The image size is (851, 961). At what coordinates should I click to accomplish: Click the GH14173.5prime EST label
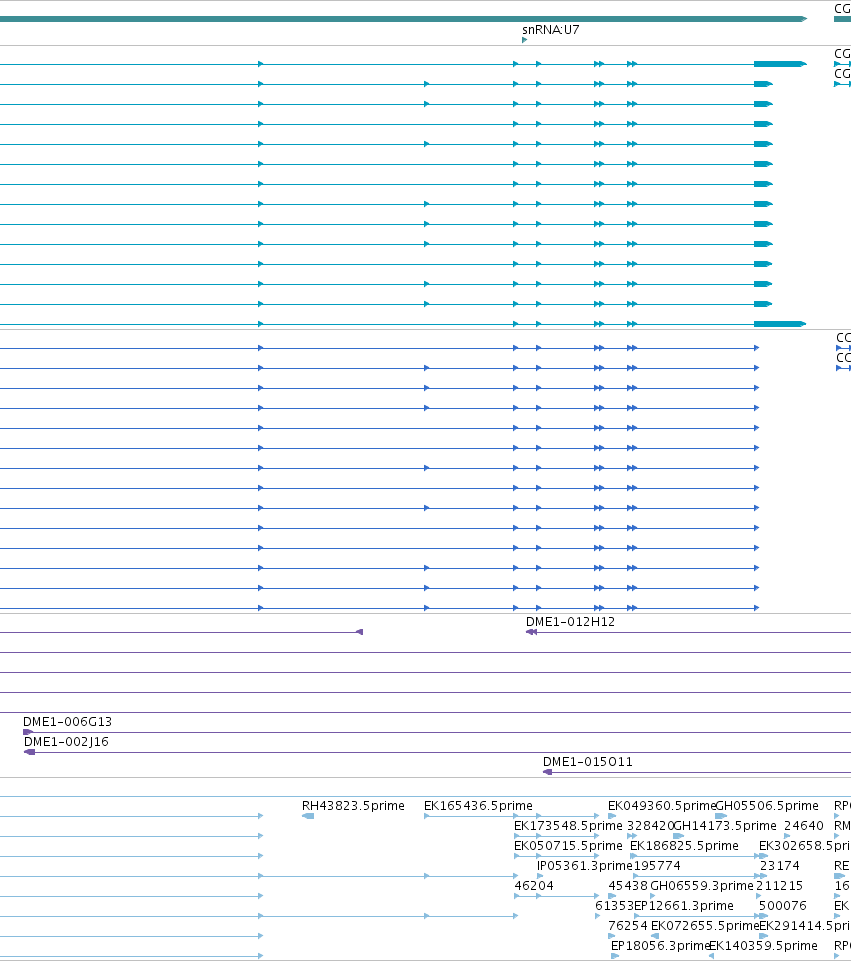[x=725, y=826]
